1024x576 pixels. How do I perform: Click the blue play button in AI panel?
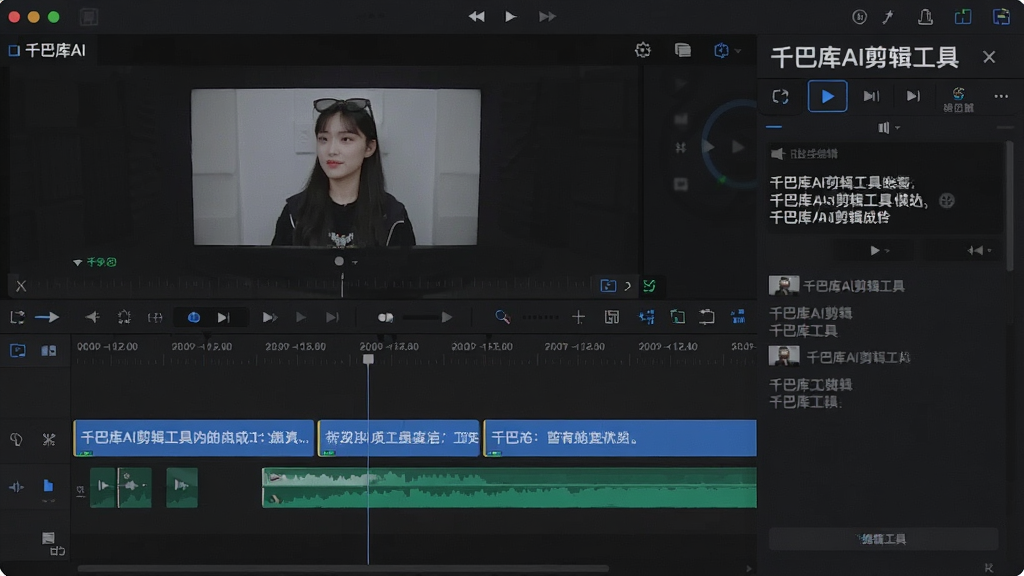(x=827, y=97)
